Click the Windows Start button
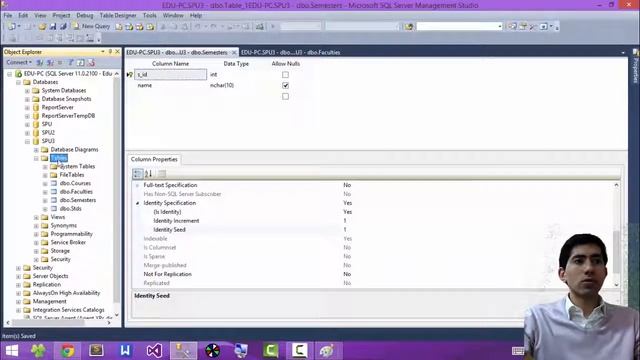This screenshot has height=360, width=640. point(11,351)
